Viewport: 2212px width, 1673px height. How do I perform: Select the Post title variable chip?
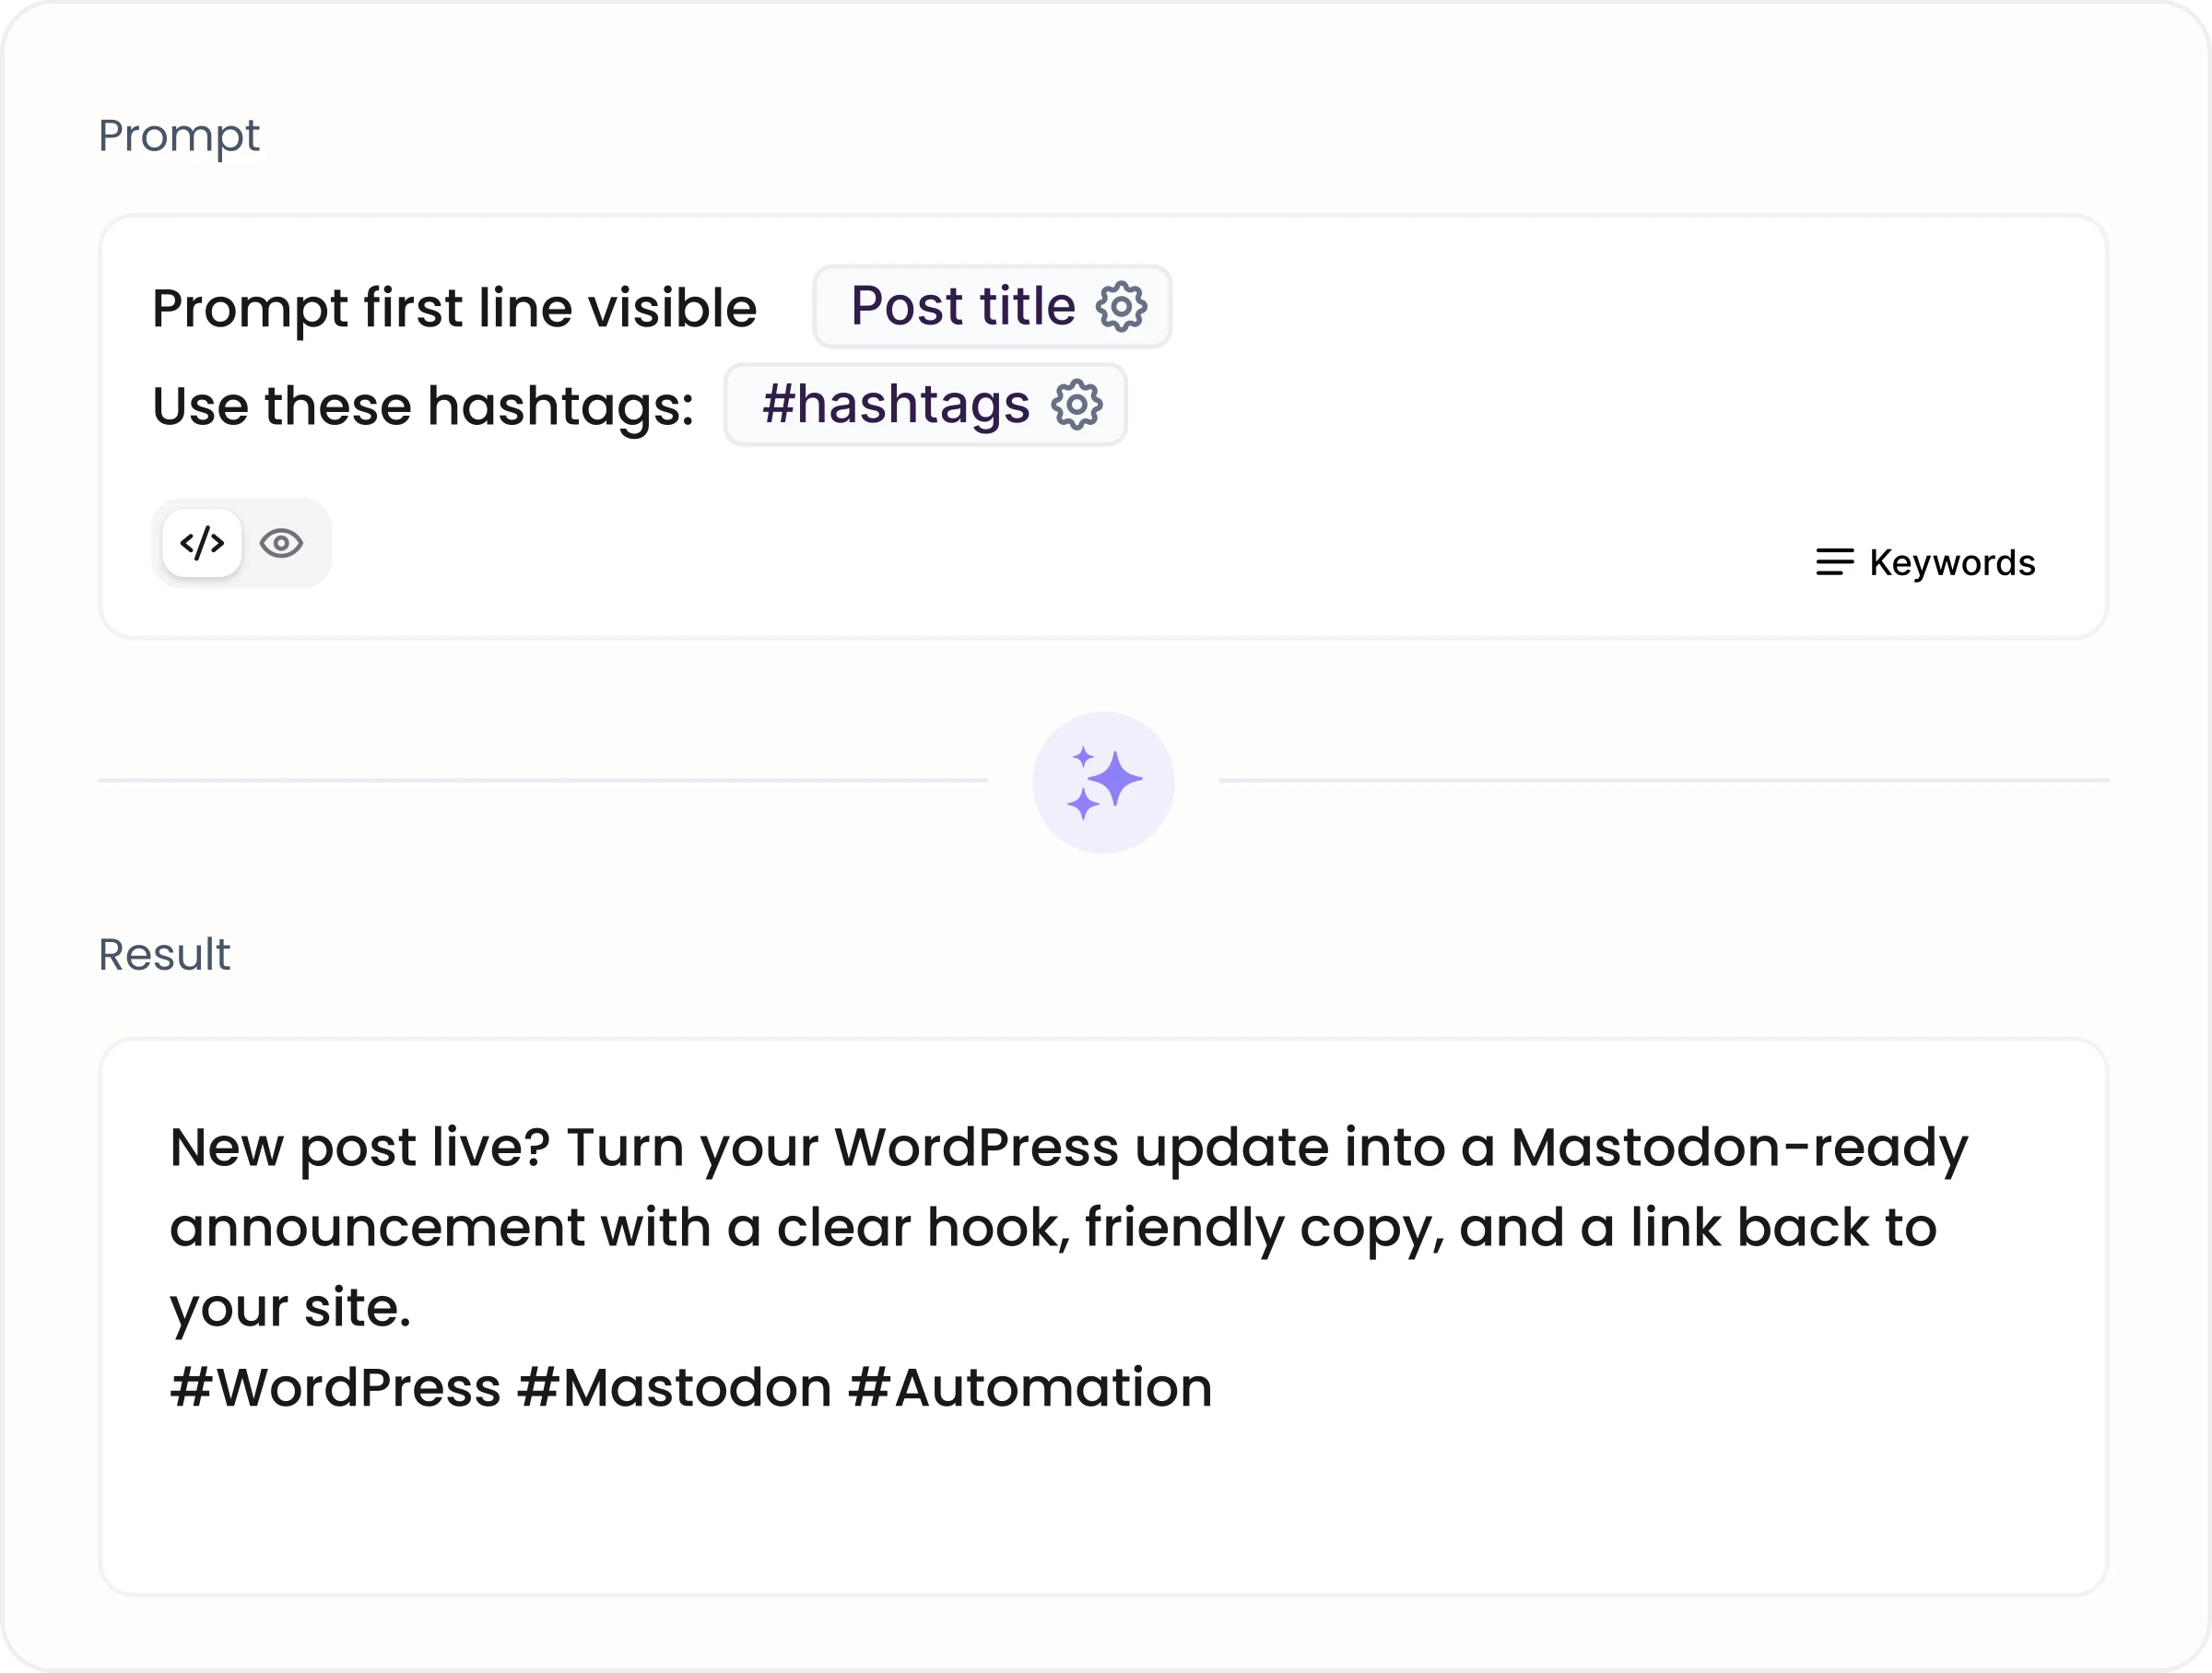point(992,306)
